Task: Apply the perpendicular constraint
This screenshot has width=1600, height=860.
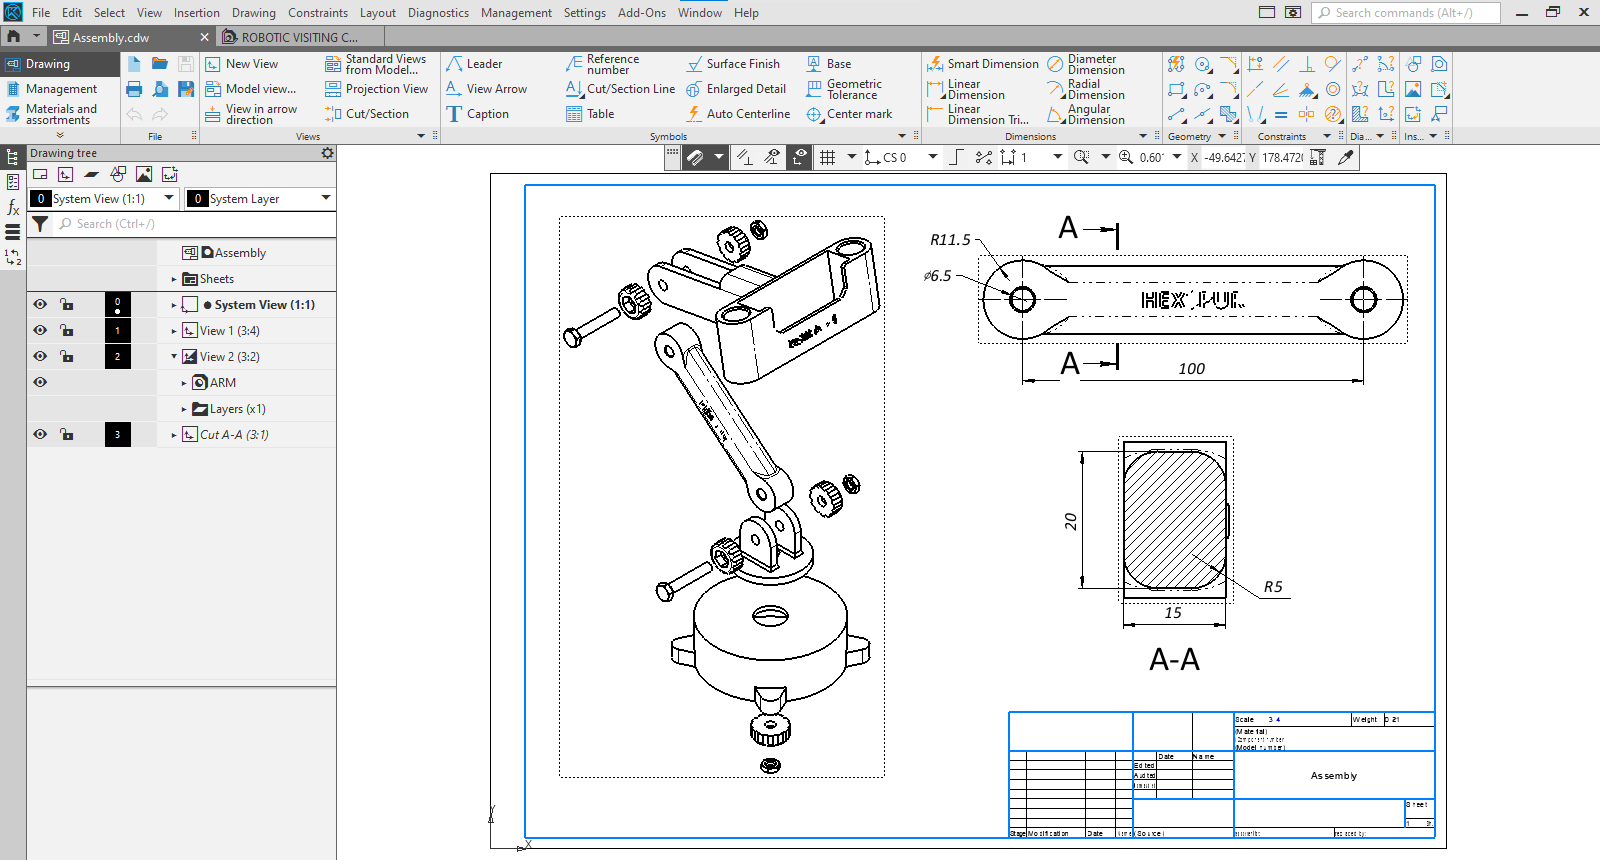Action: pos(1307,64)
